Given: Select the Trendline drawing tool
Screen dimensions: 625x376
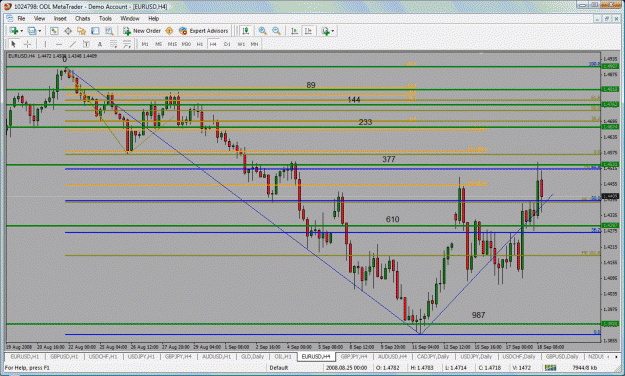Looking at the screenshot, I should point(73,44).
